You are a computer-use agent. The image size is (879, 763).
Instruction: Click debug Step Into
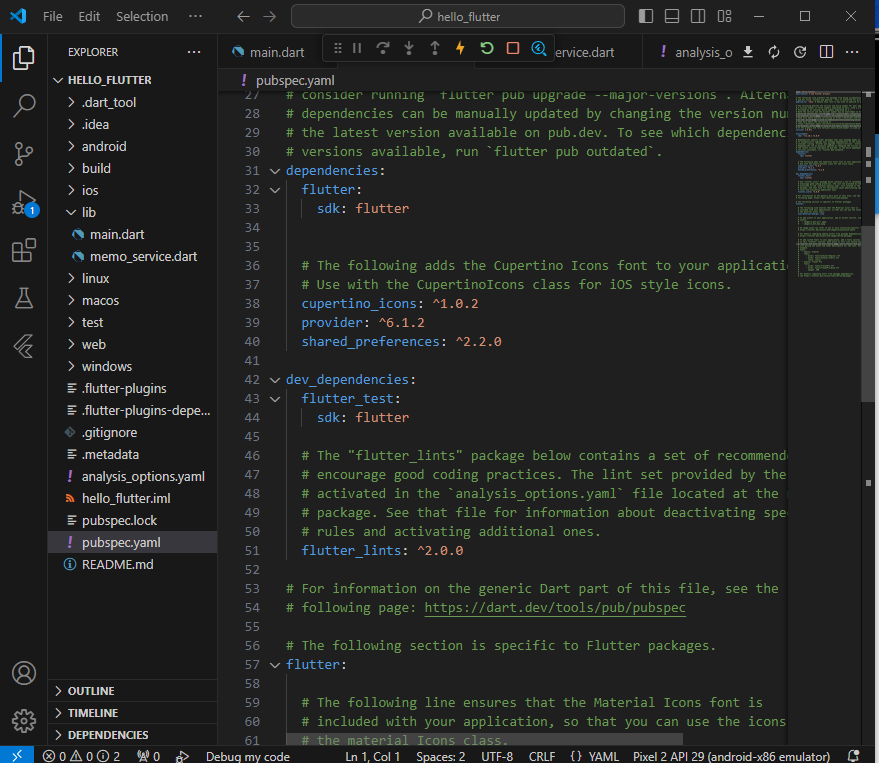click(x=409, y=49)
